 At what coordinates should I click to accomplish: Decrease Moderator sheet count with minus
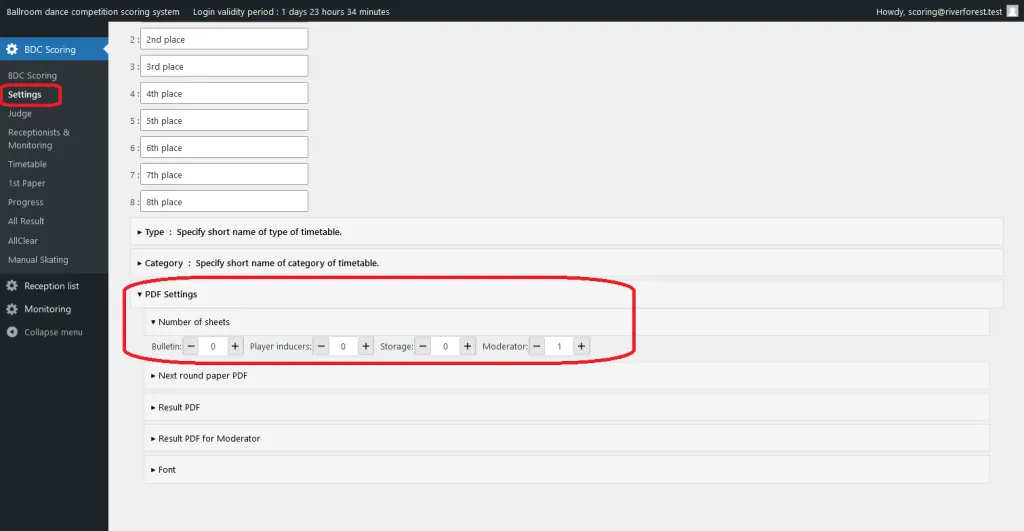tap(537, 346)
